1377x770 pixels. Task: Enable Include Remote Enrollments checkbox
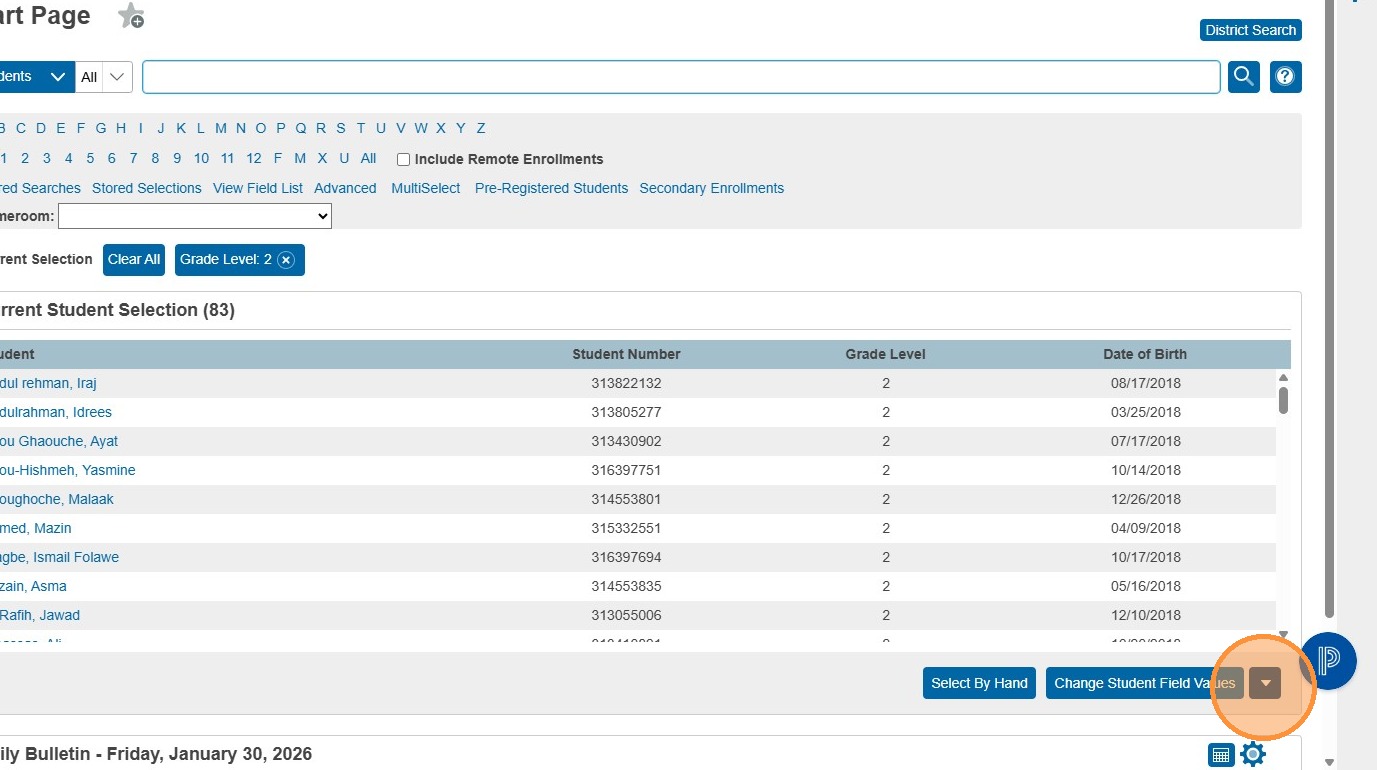(404, 159)
